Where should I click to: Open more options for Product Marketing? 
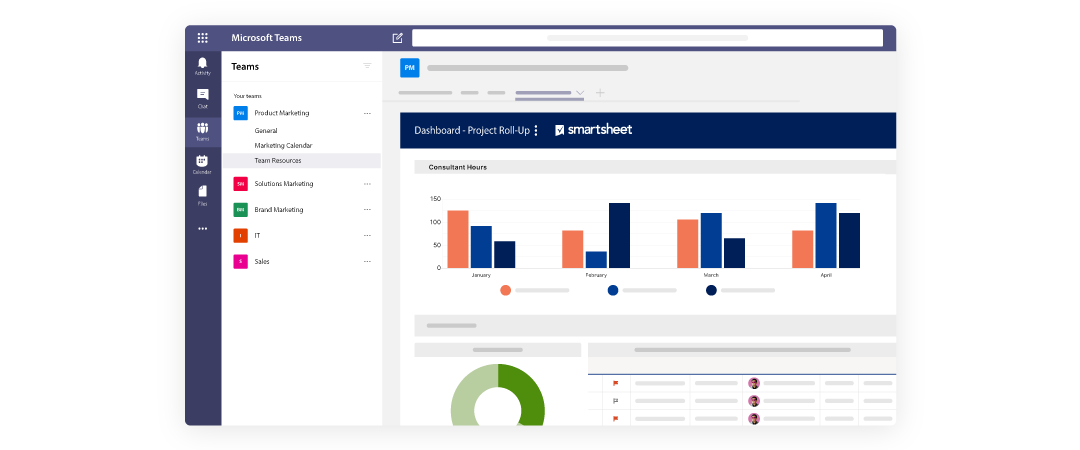pyautogui.click(x=367, y=113)
